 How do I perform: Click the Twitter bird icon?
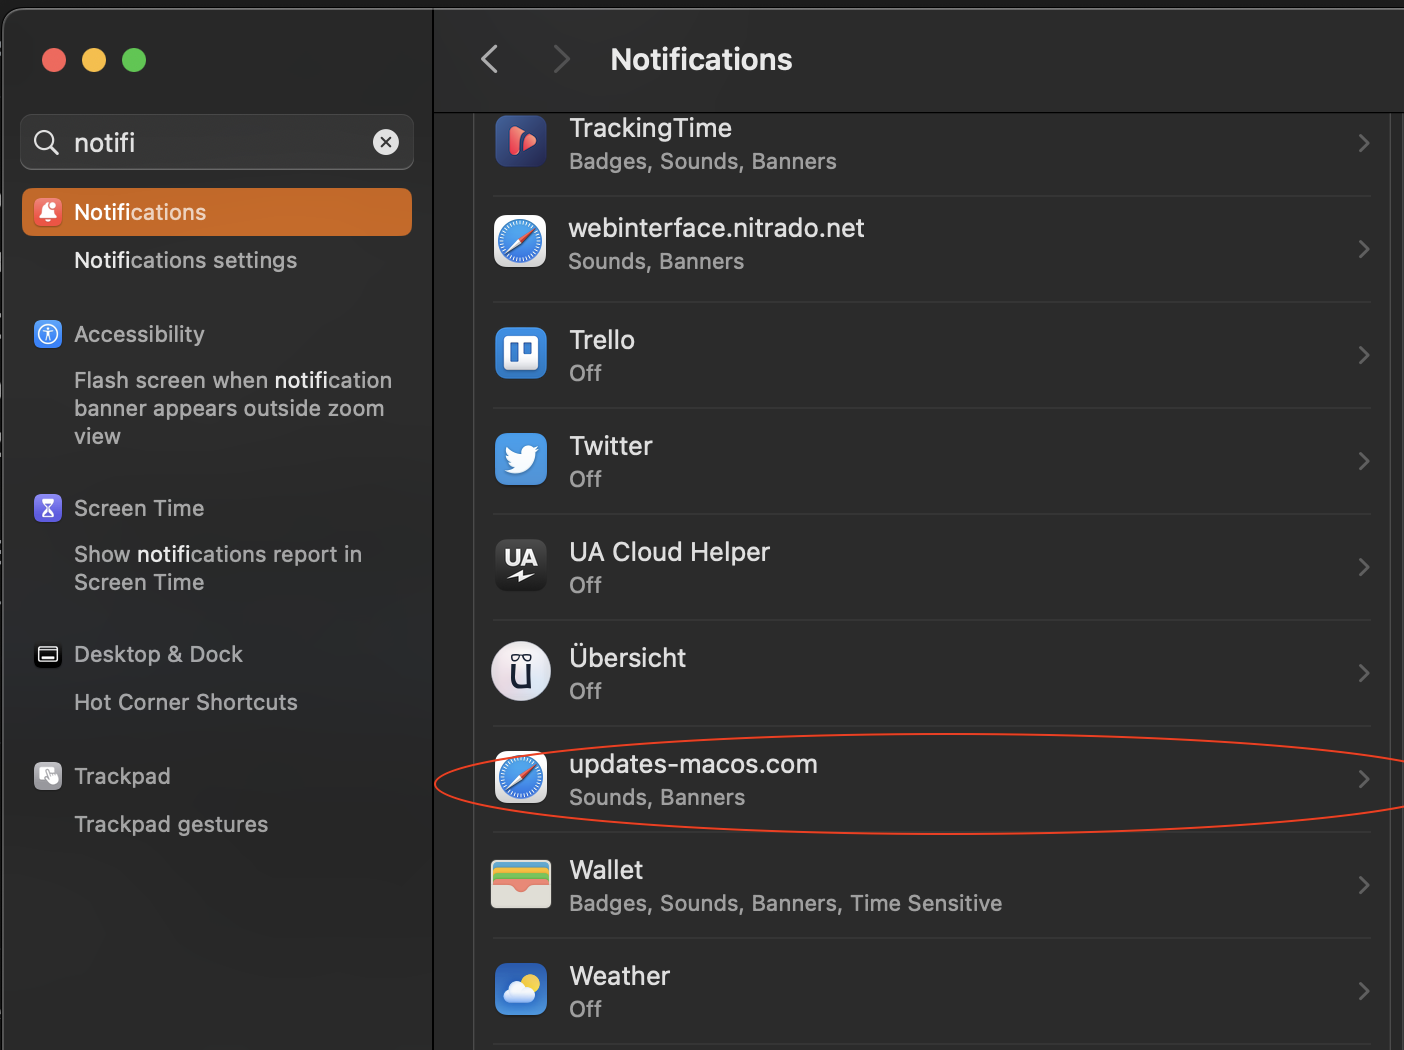pos(521,459)
